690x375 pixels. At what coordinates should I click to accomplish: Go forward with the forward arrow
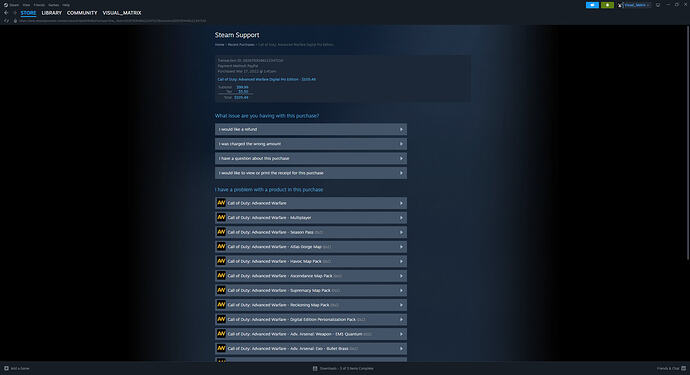point(15,13)
